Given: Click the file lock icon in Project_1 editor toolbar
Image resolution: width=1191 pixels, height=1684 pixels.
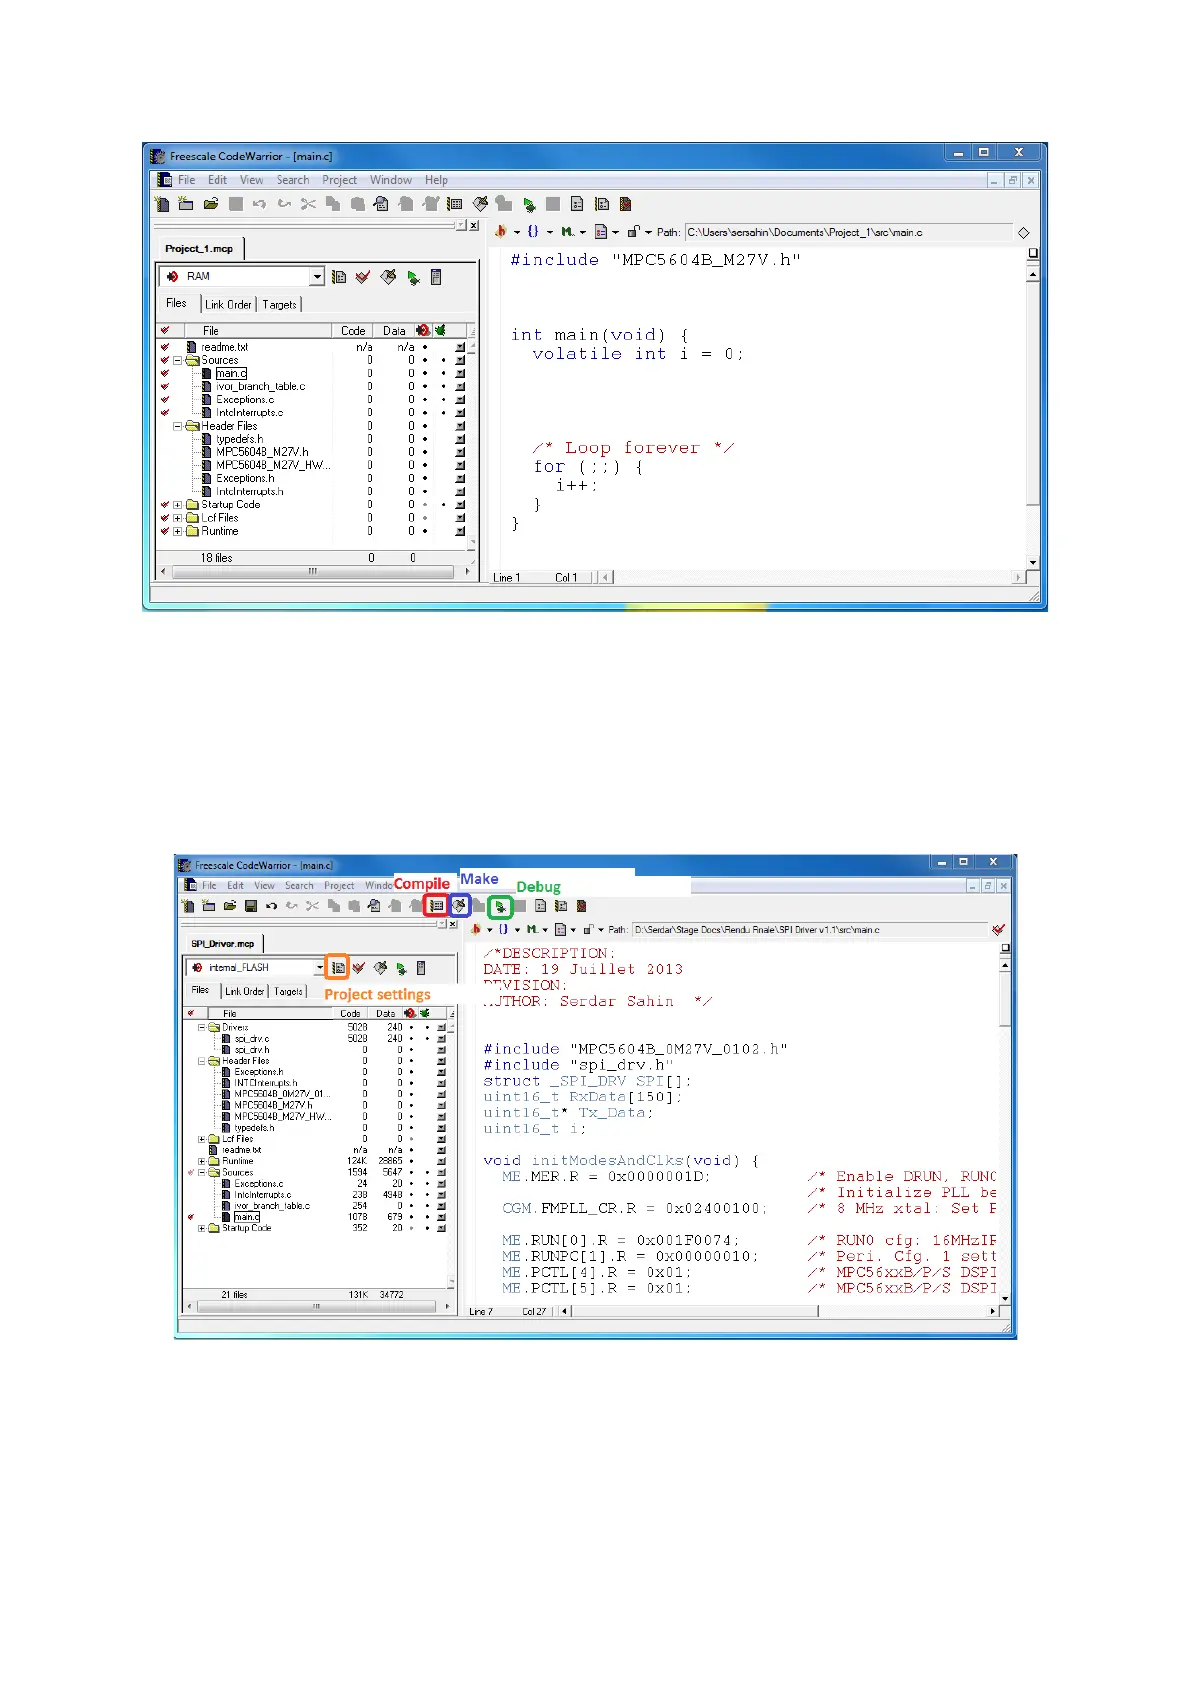Looking at the screenshot, I should [x=633, y=231].
